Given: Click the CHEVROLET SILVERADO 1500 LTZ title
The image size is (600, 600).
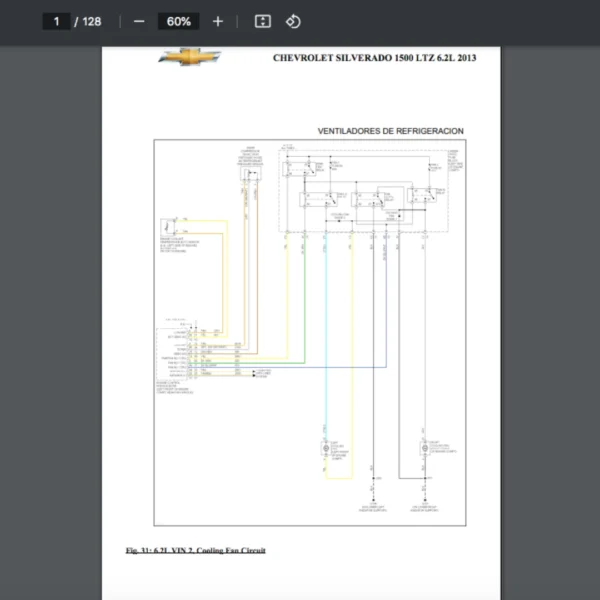Looking at the screenshot, I should tap(374, 58).
